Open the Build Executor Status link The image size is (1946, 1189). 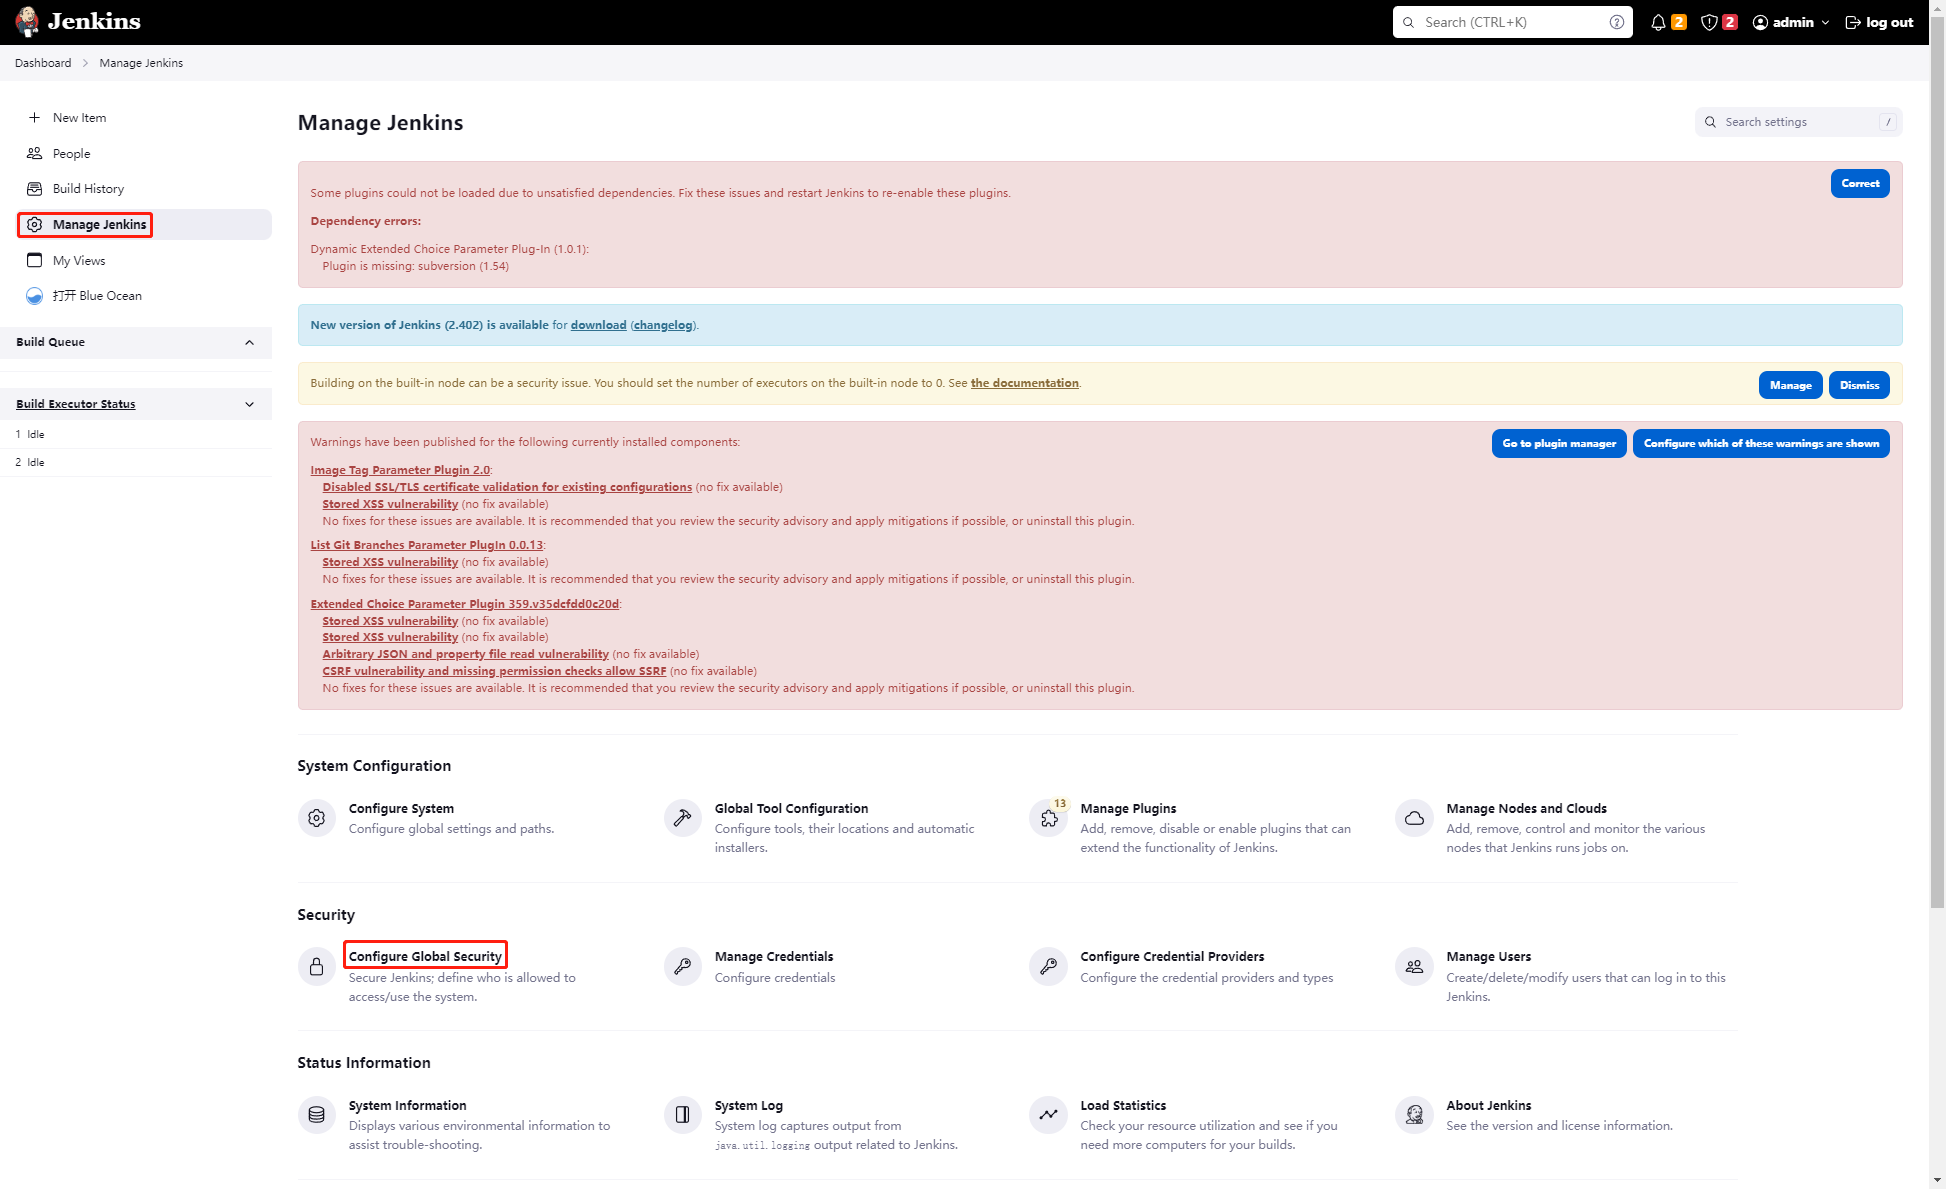click(75, 404)
